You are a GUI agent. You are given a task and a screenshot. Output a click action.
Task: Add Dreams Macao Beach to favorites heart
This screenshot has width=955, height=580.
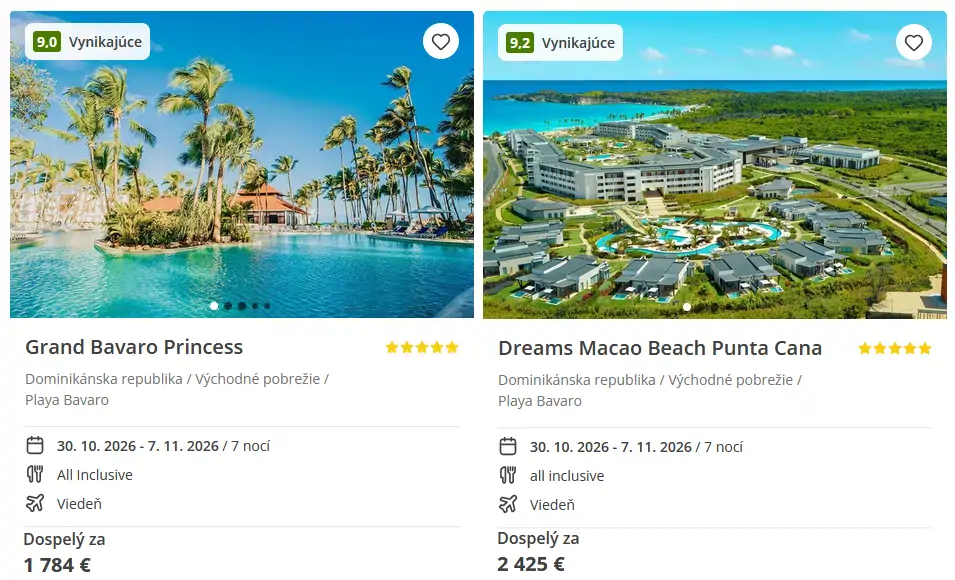pos(914,43)
